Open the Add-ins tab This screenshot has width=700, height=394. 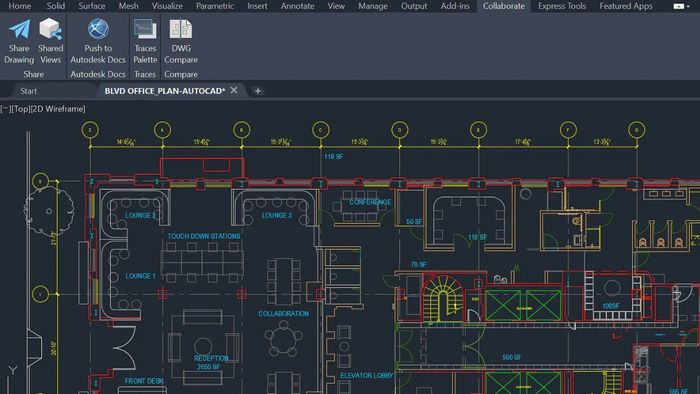pos(455,6)
